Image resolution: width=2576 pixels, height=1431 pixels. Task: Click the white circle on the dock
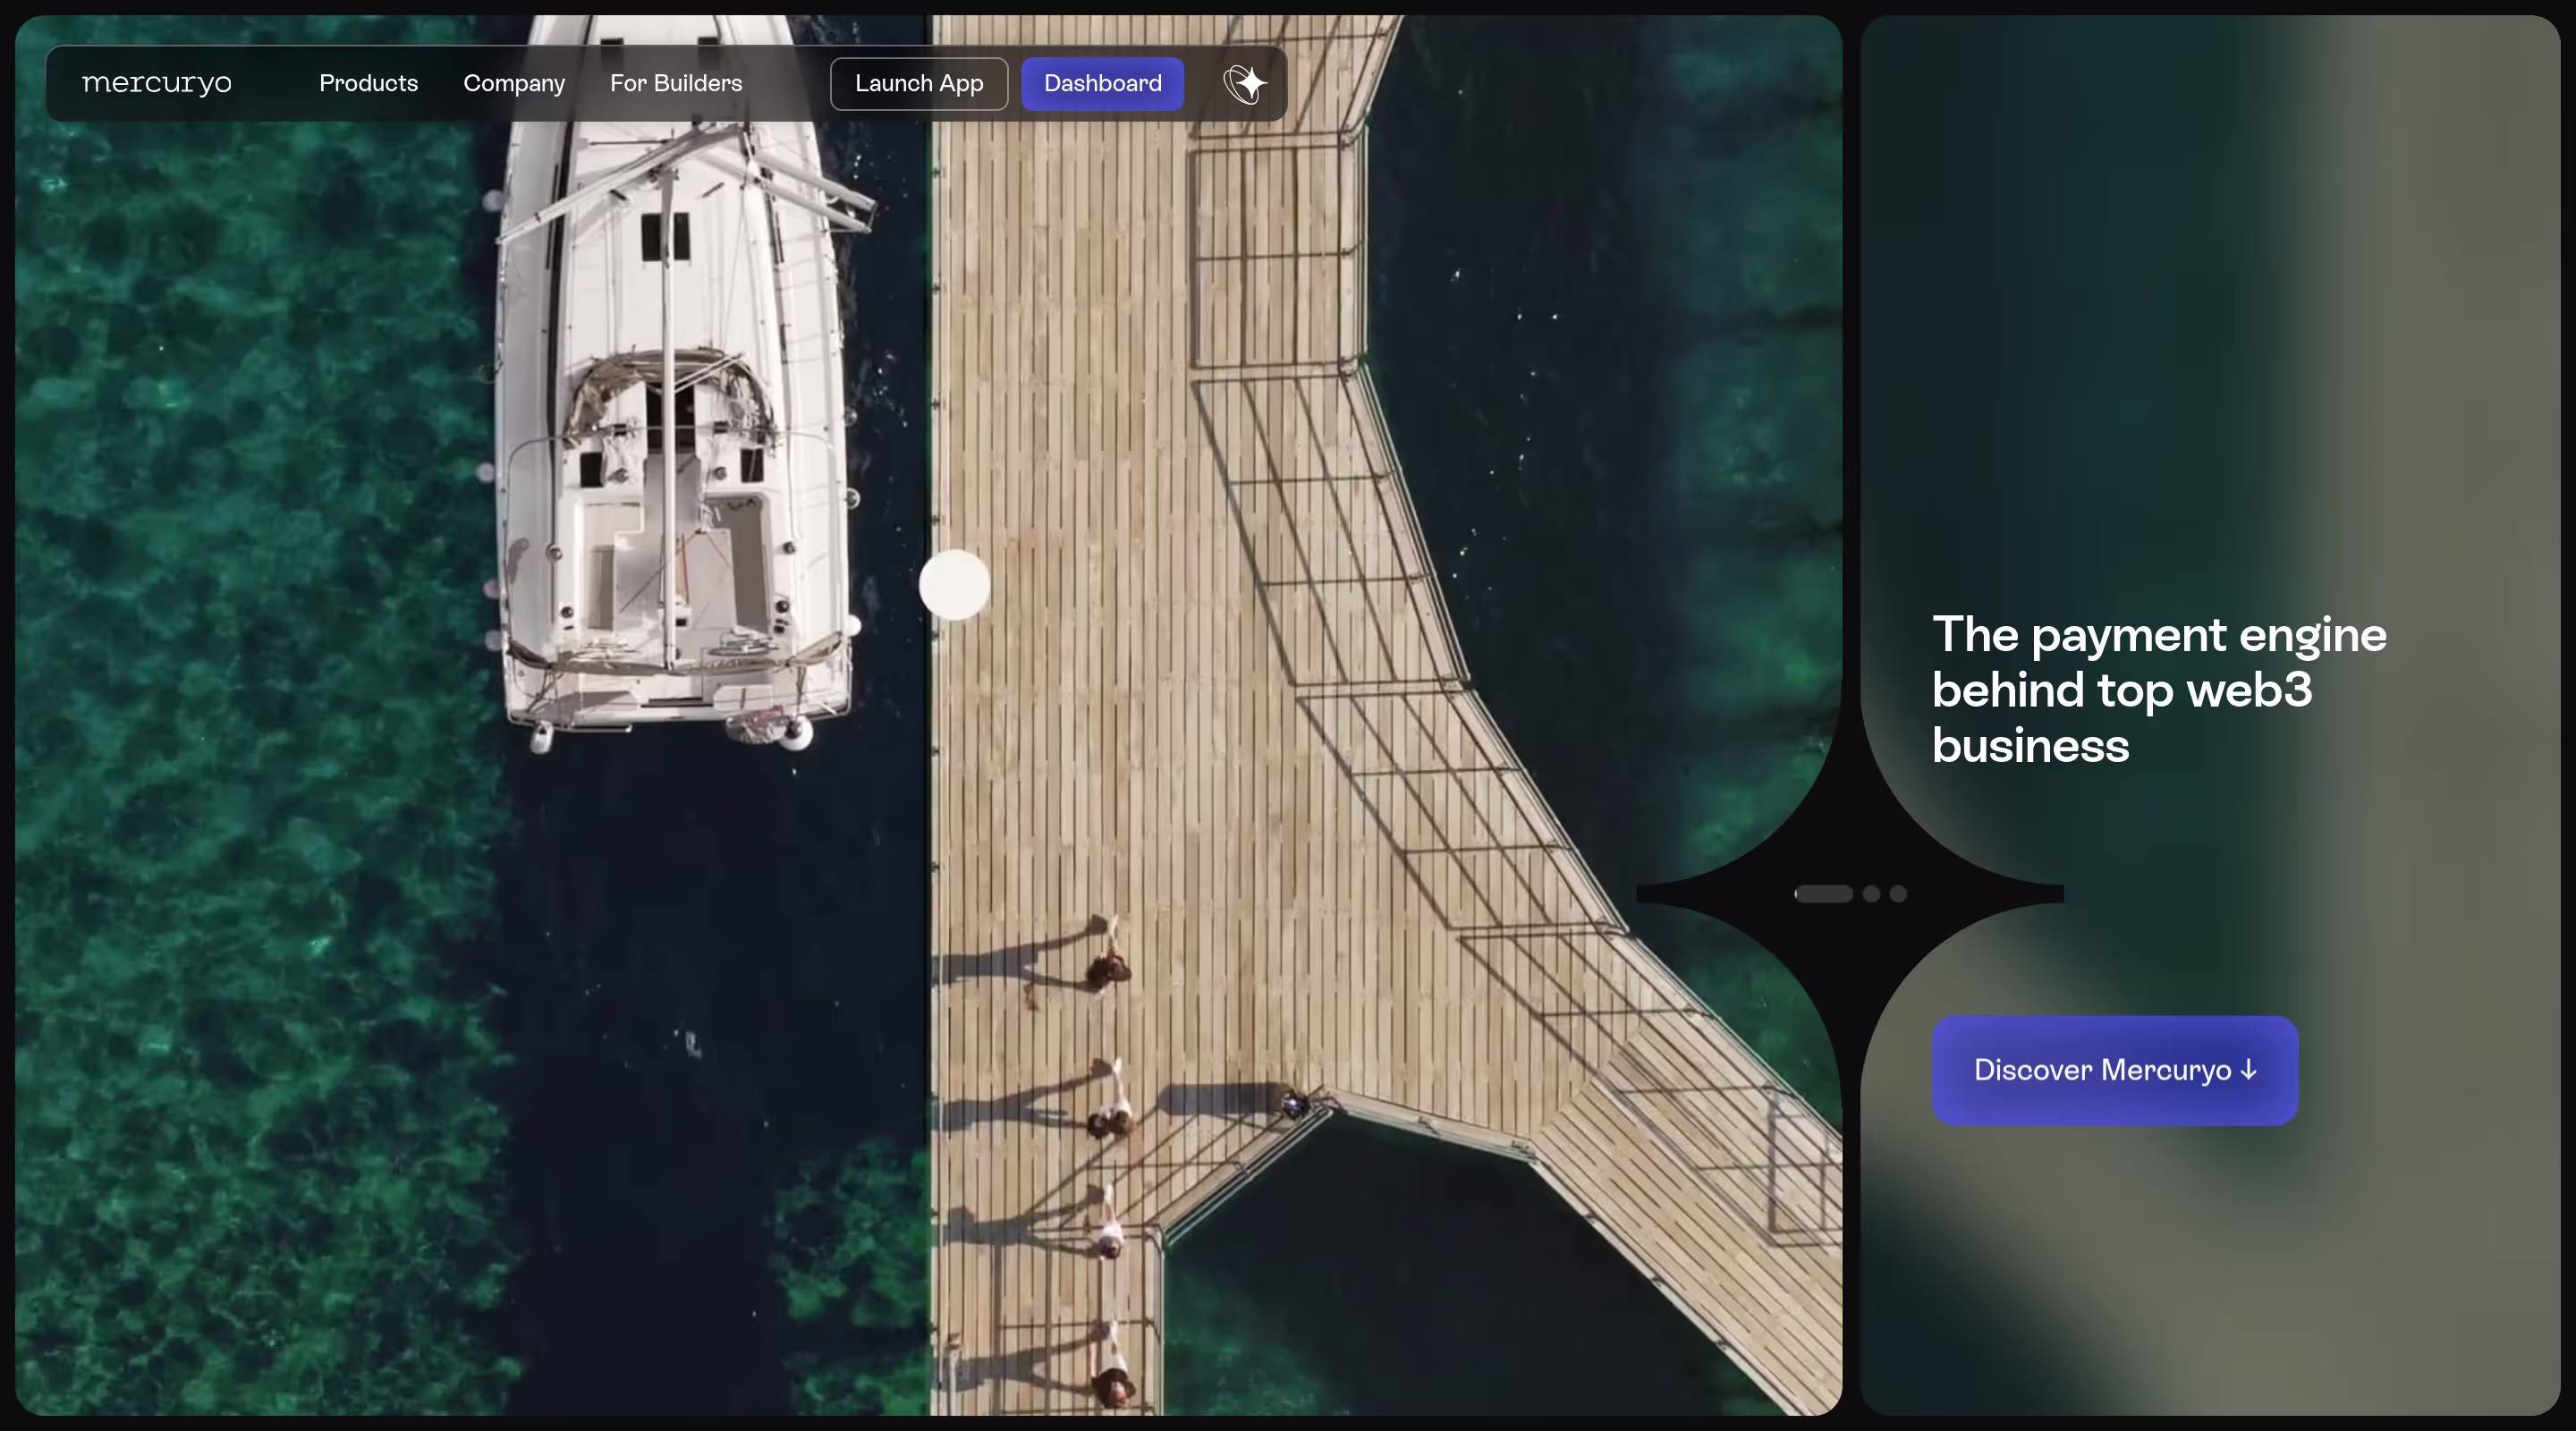[x=954, y=585]
